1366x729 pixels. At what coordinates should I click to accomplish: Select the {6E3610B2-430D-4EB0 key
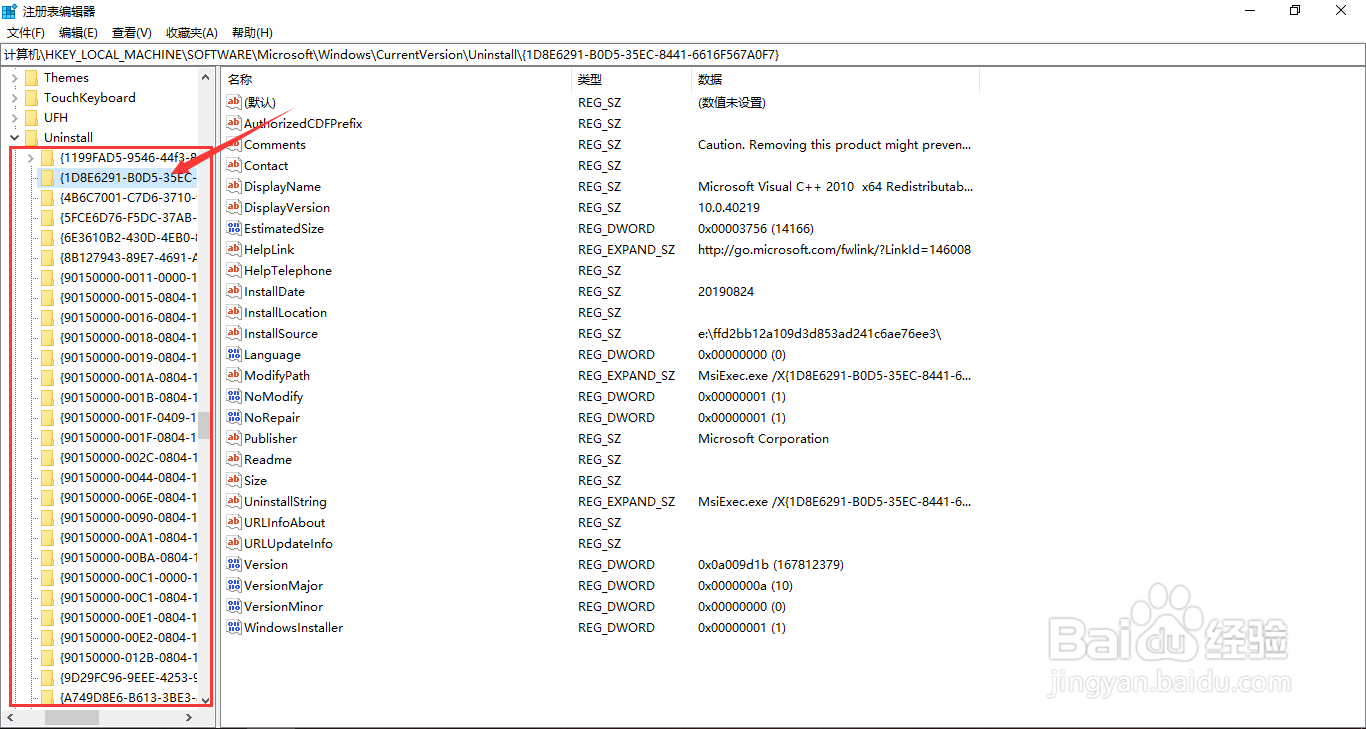pos(127,237)
